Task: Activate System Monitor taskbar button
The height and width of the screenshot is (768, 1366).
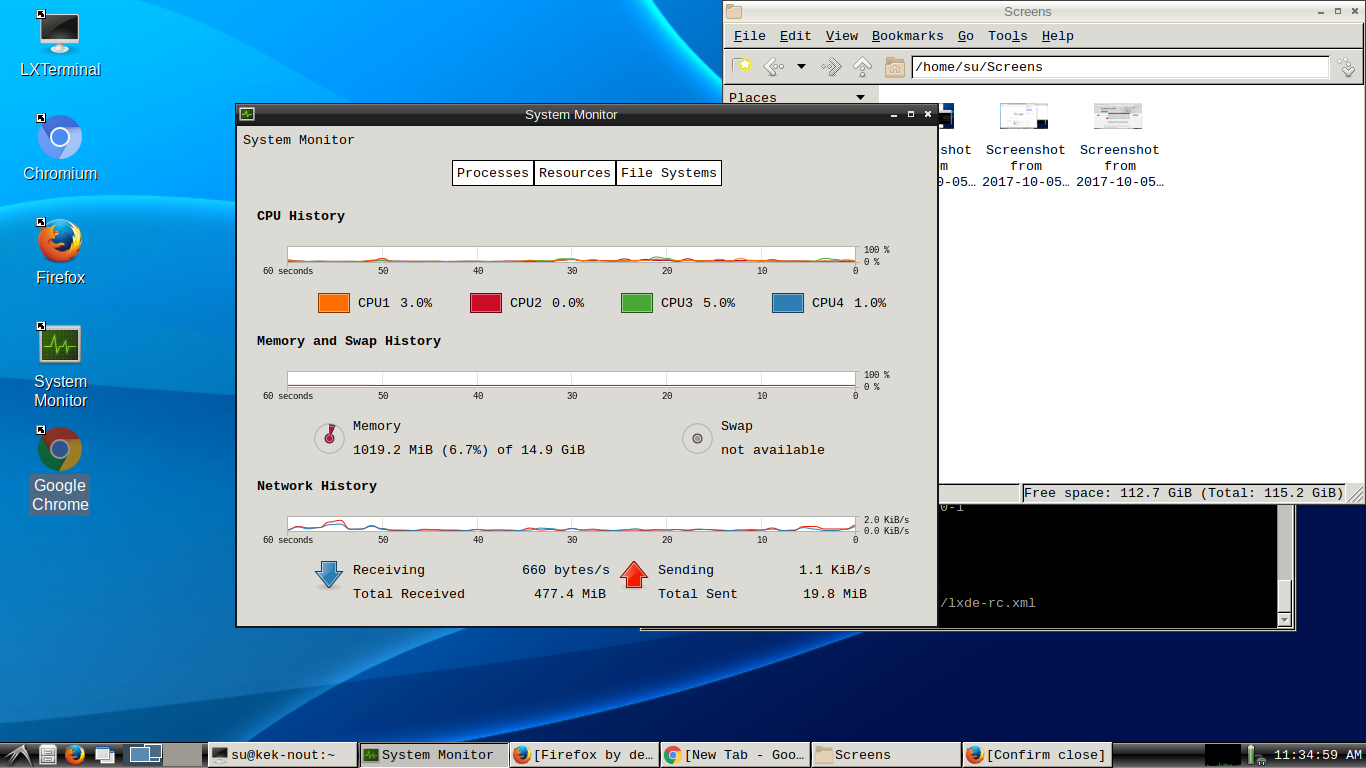Action: (433, 755)
